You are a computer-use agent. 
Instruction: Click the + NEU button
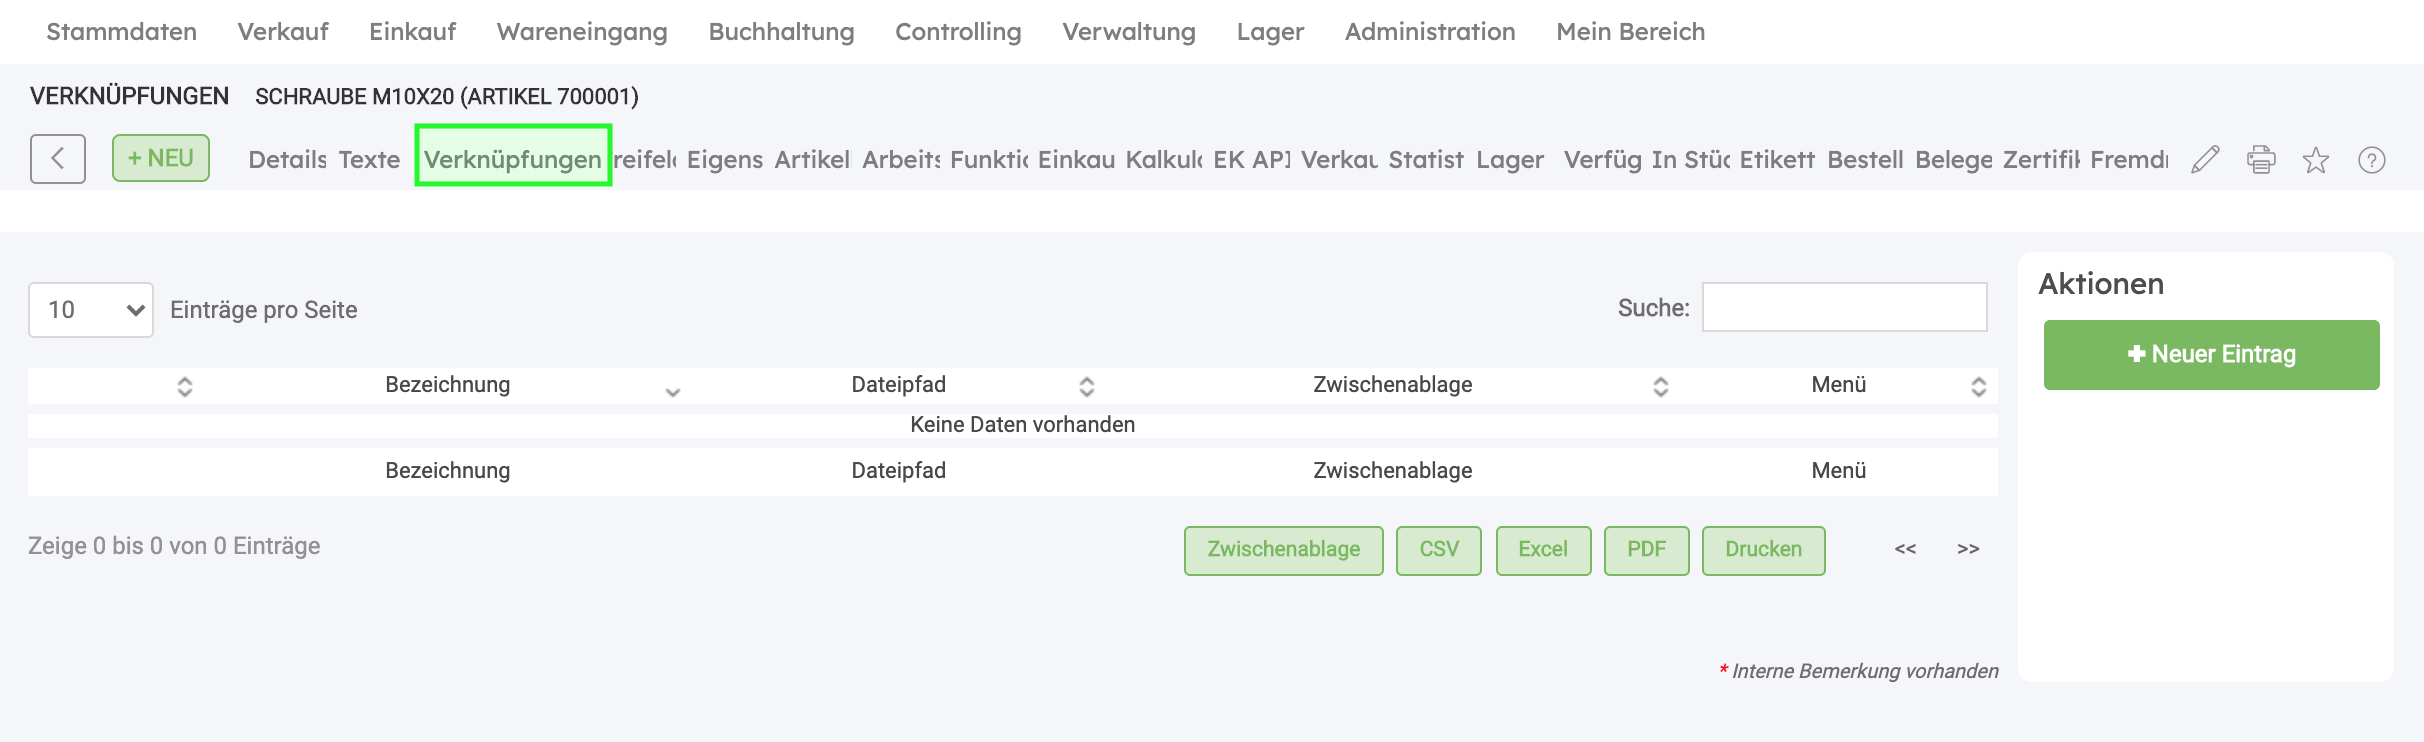coord(161,158)
